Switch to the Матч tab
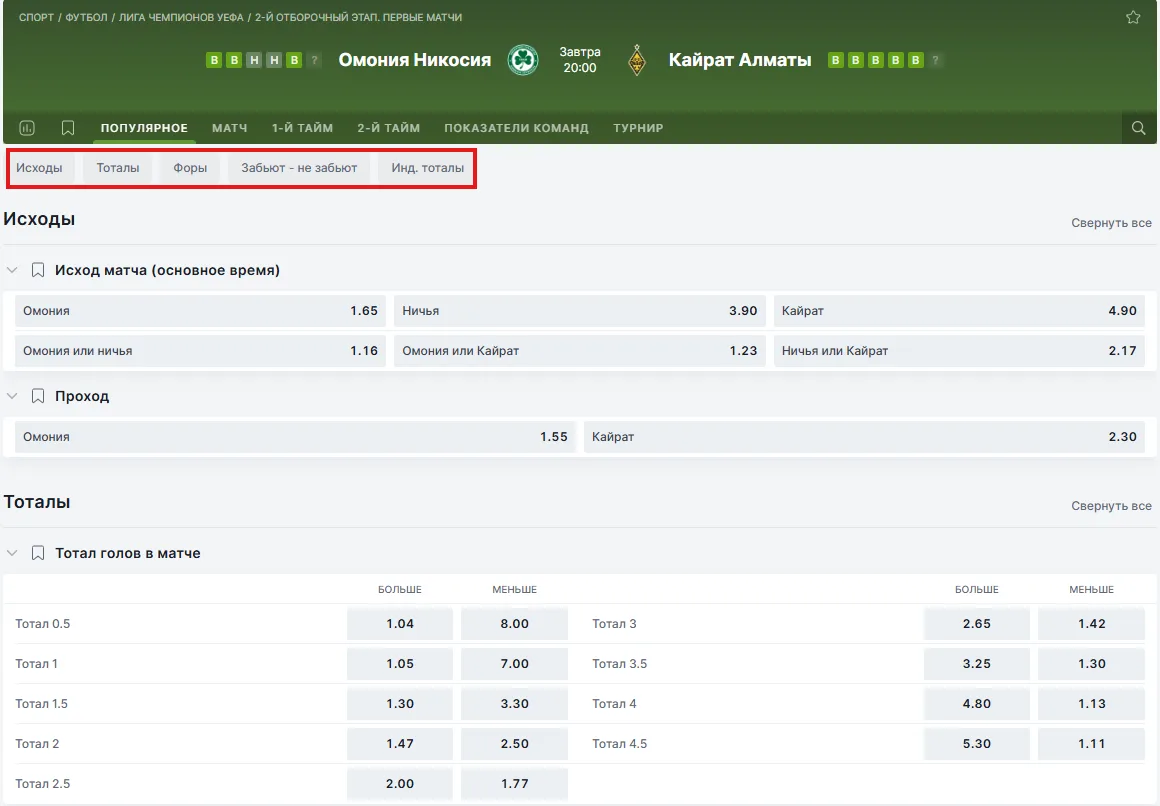 tap(229, 128)
